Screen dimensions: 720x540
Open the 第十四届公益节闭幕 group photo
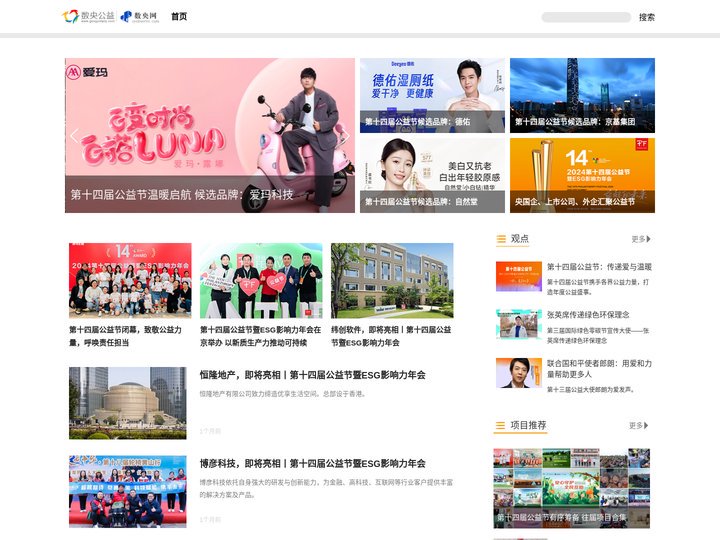click(x=130, y=281)
